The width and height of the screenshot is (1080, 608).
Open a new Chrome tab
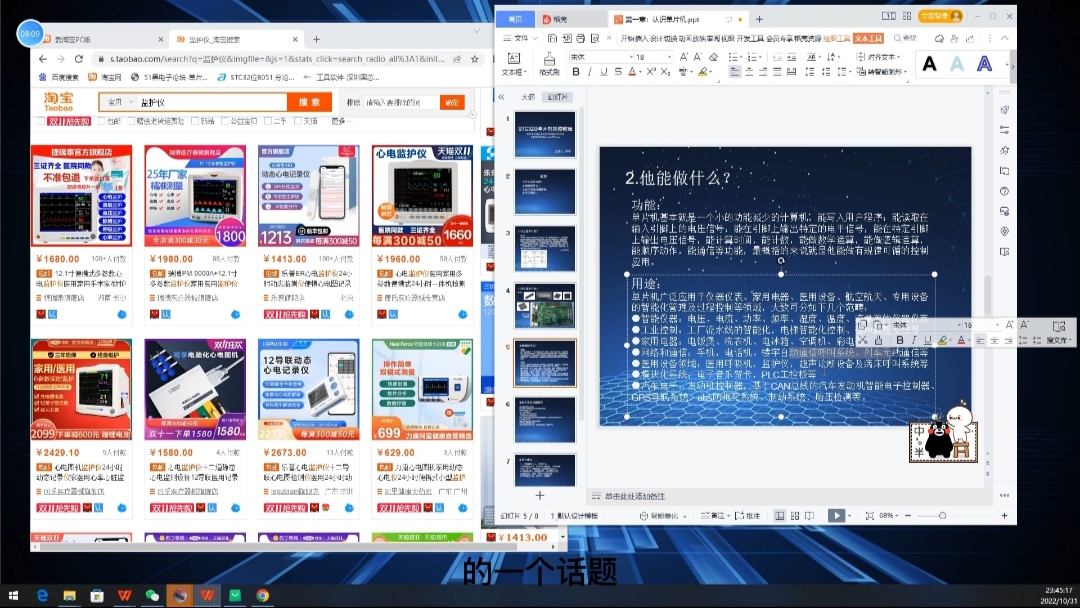click(x=316, y=39)
